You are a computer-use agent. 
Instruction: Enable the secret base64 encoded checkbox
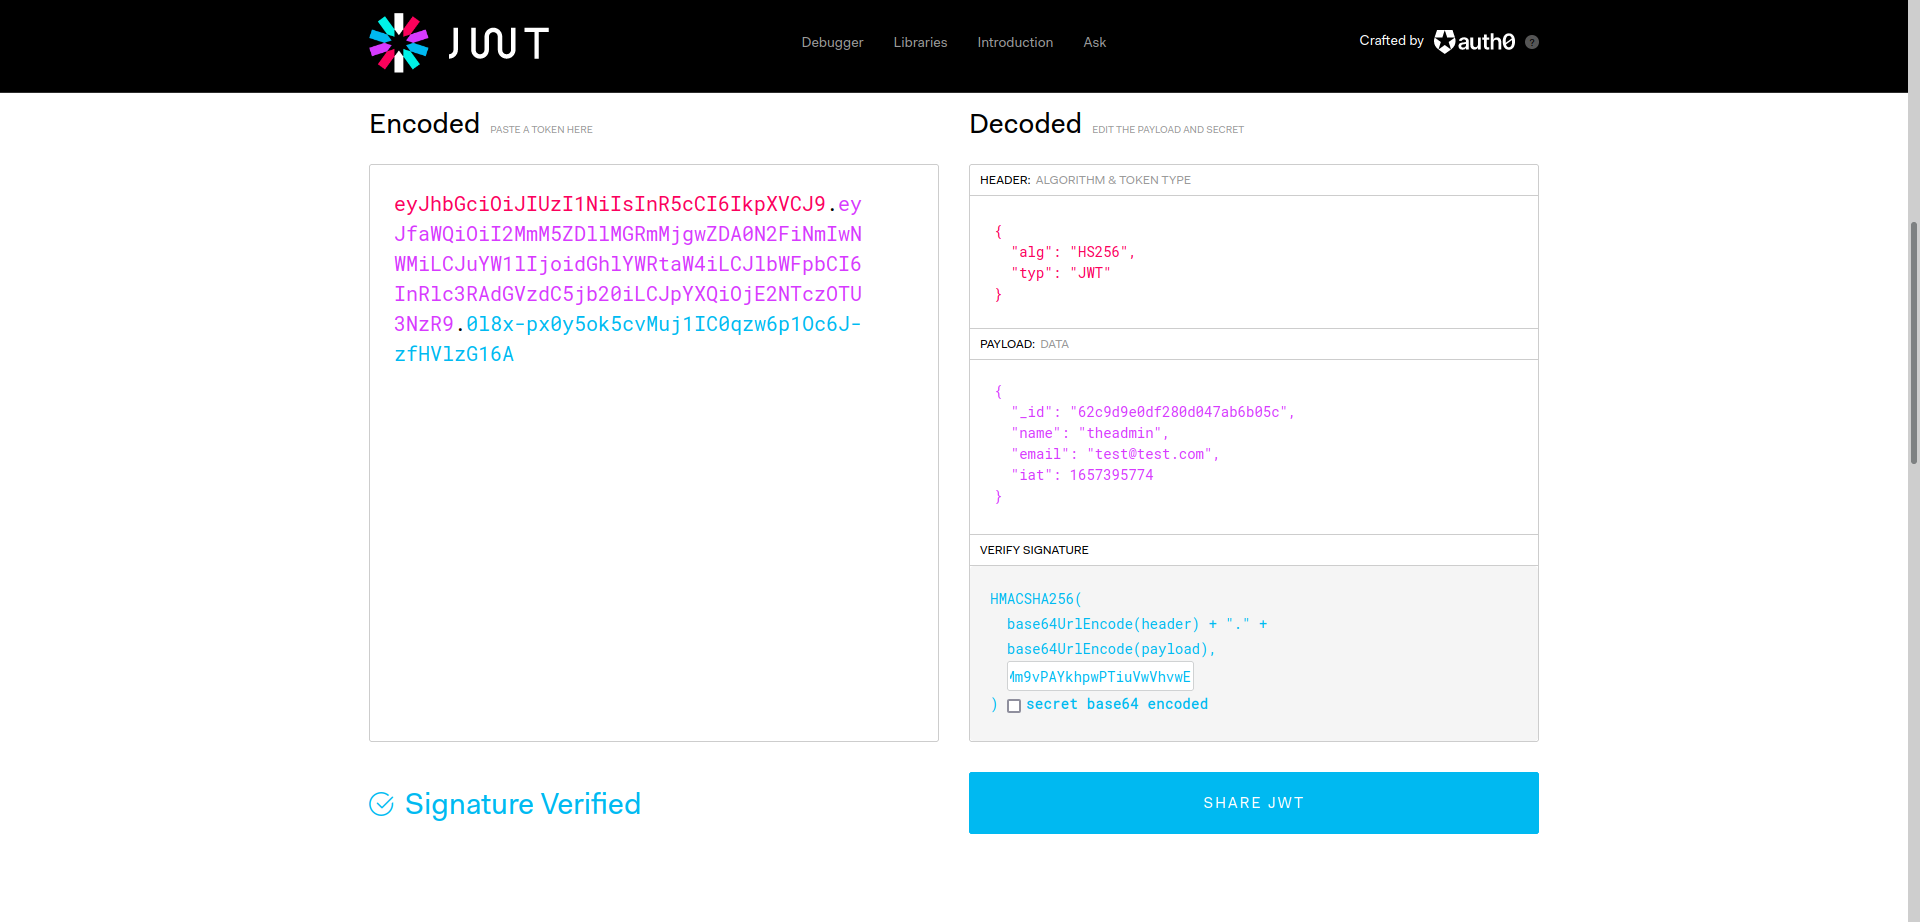pos(1014,706)
